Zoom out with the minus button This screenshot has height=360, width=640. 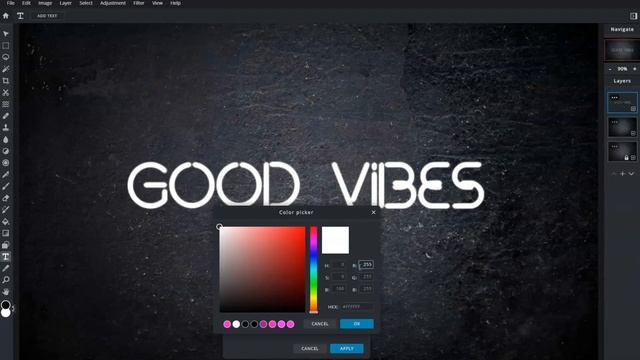610,69
